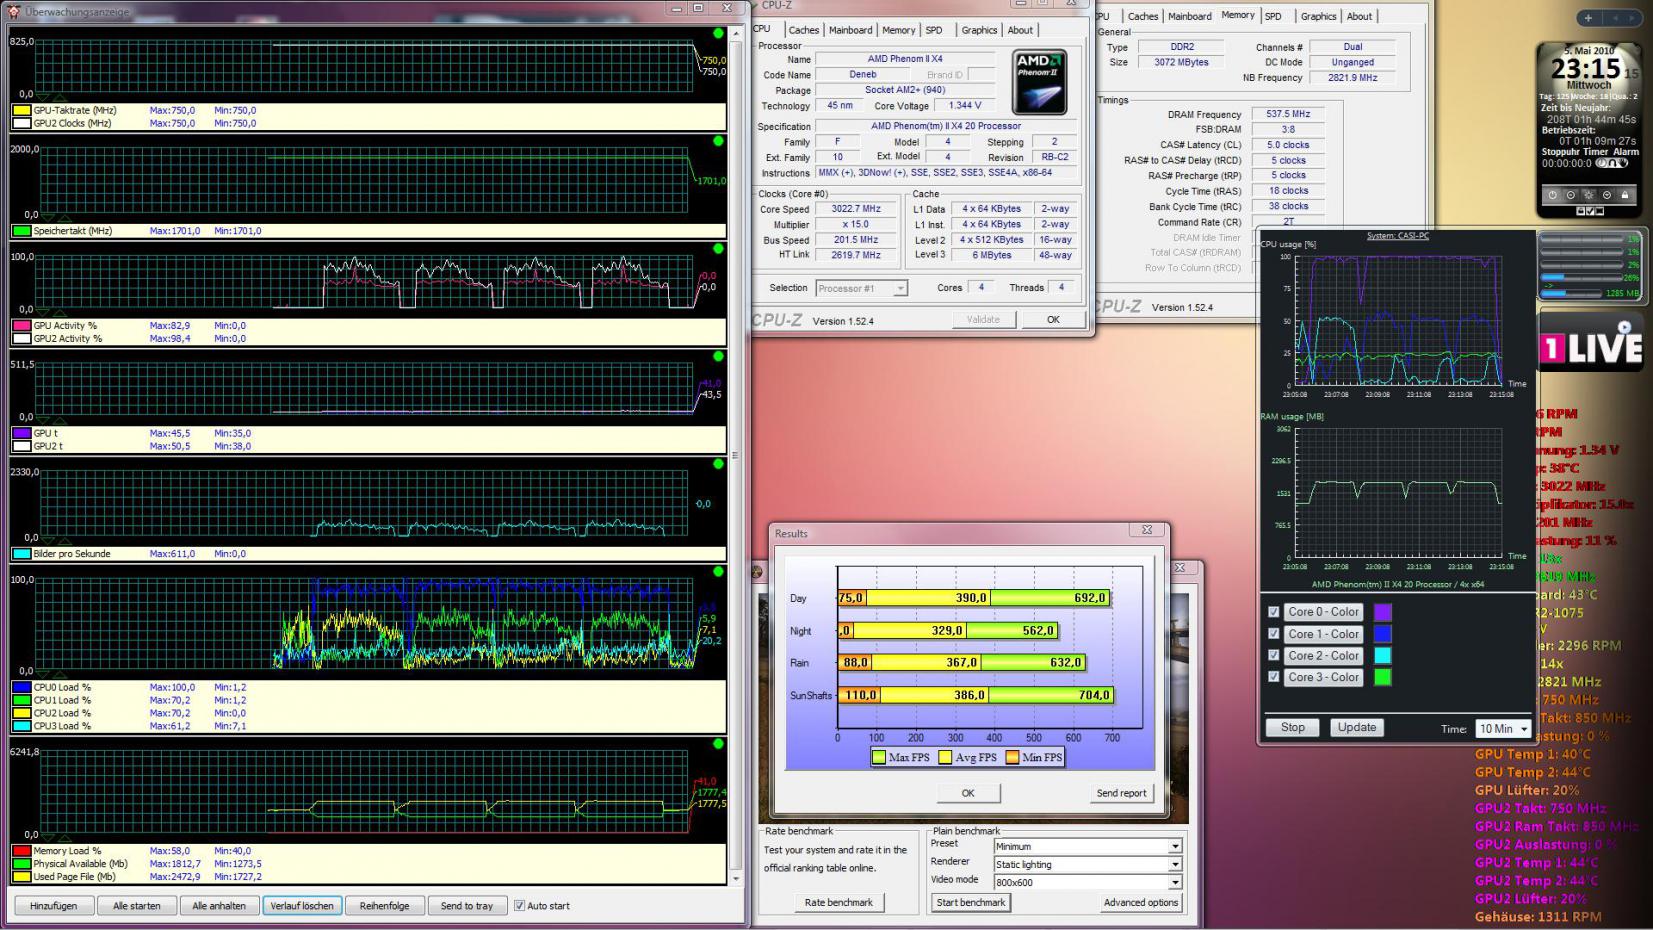Click Update in the CPU usage gadget
The height and width of the screenshot is (930, 1653).
tap(1357, 728)
